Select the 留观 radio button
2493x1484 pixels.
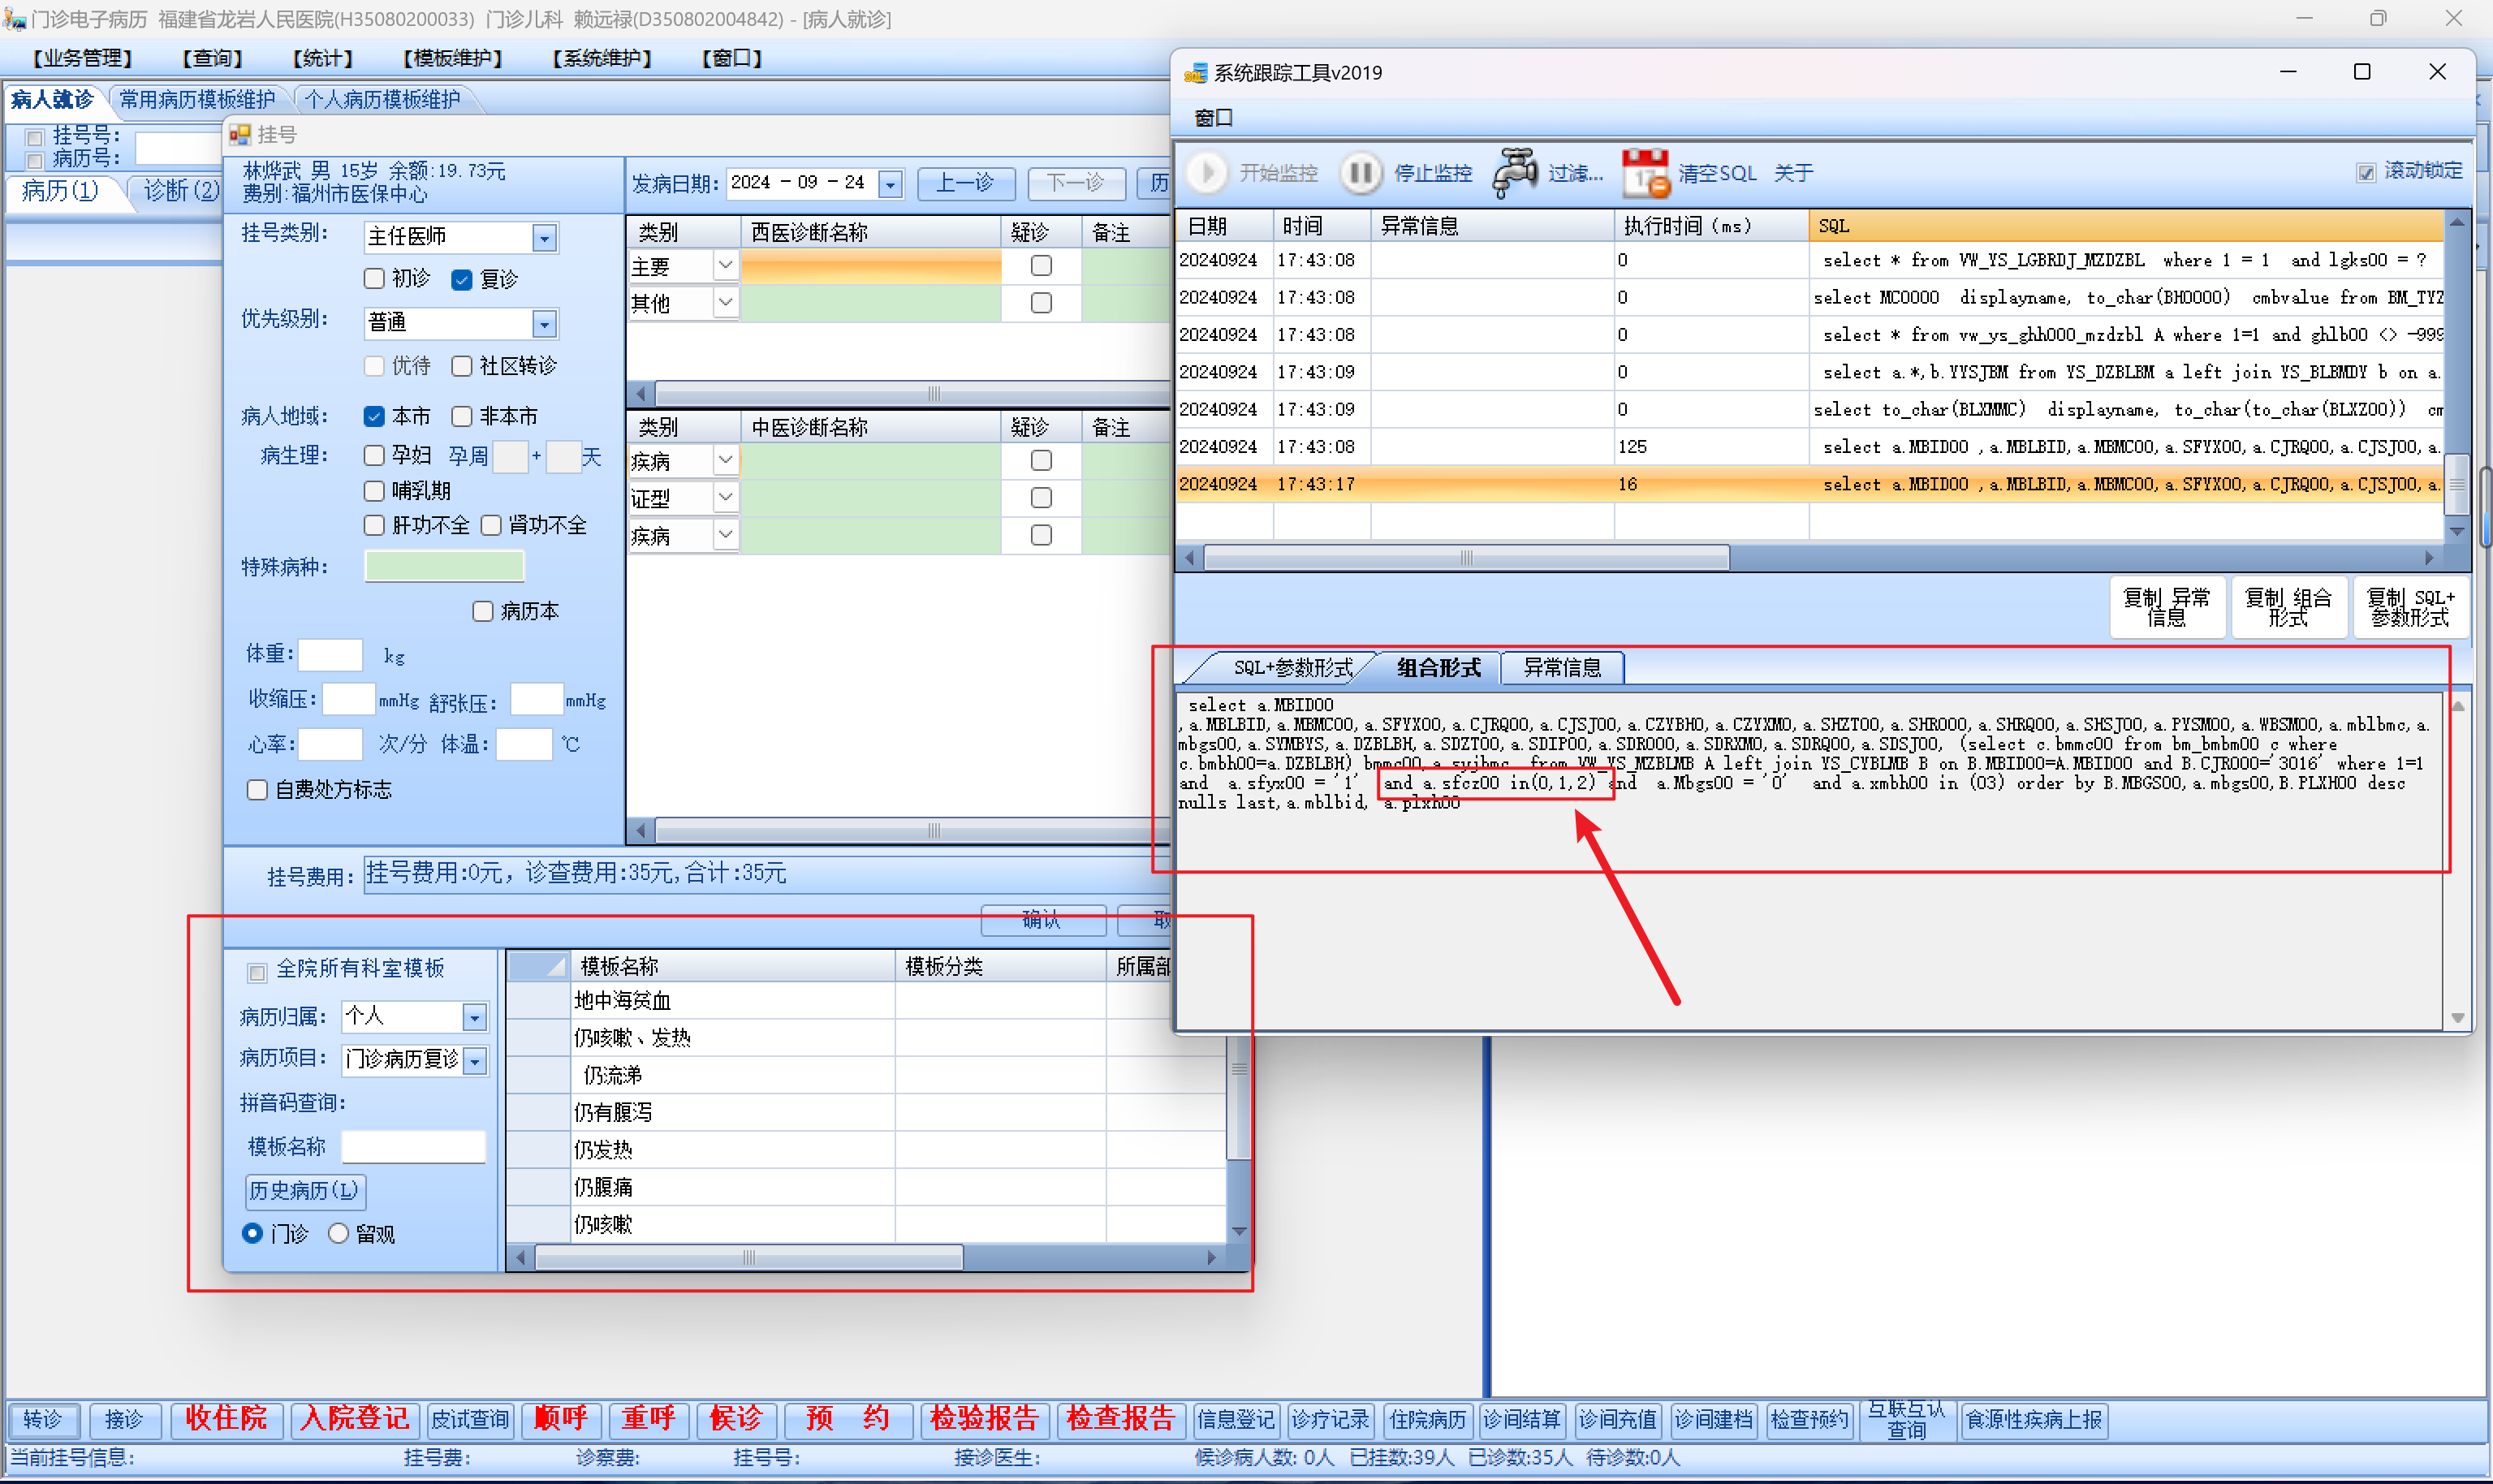coord(339,1233)
